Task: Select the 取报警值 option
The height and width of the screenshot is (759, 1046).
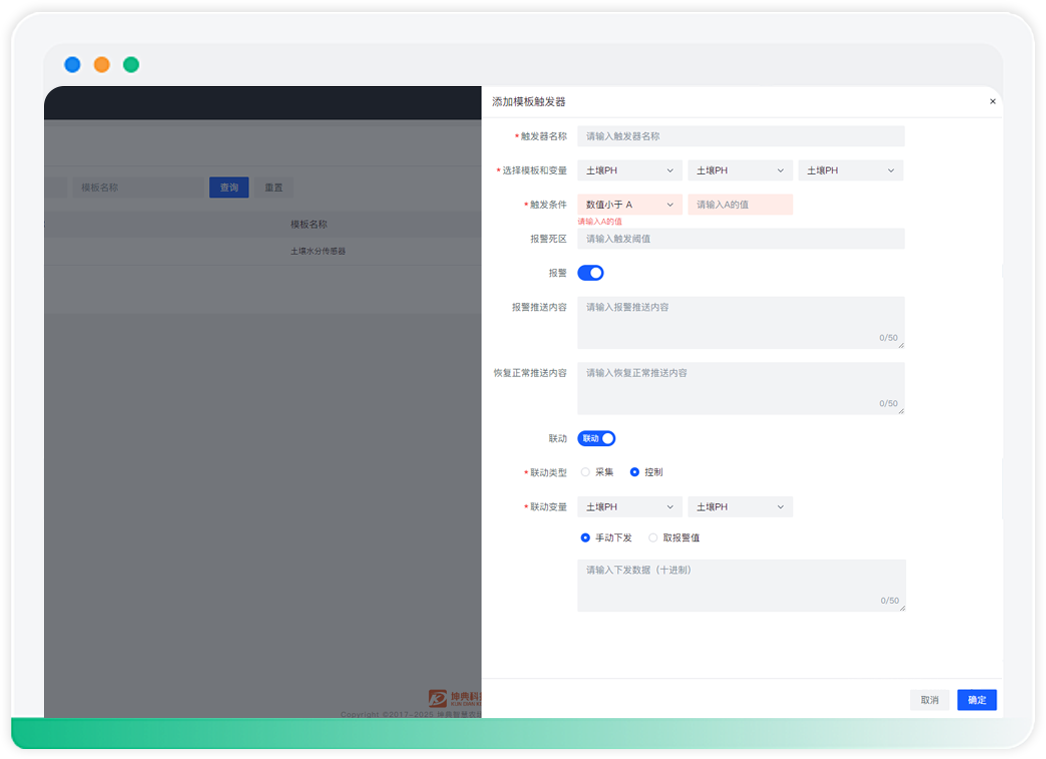Action: pos(654,538)
